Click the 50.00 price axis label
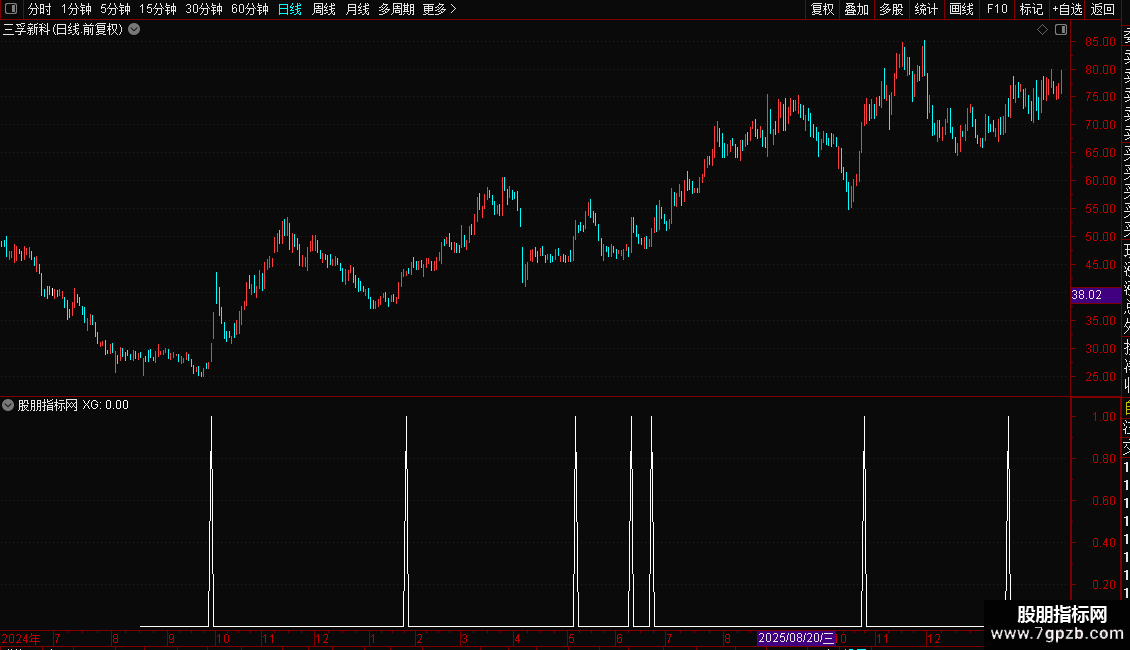Viewport: 1130px width, 650px height. [1100, 237]
